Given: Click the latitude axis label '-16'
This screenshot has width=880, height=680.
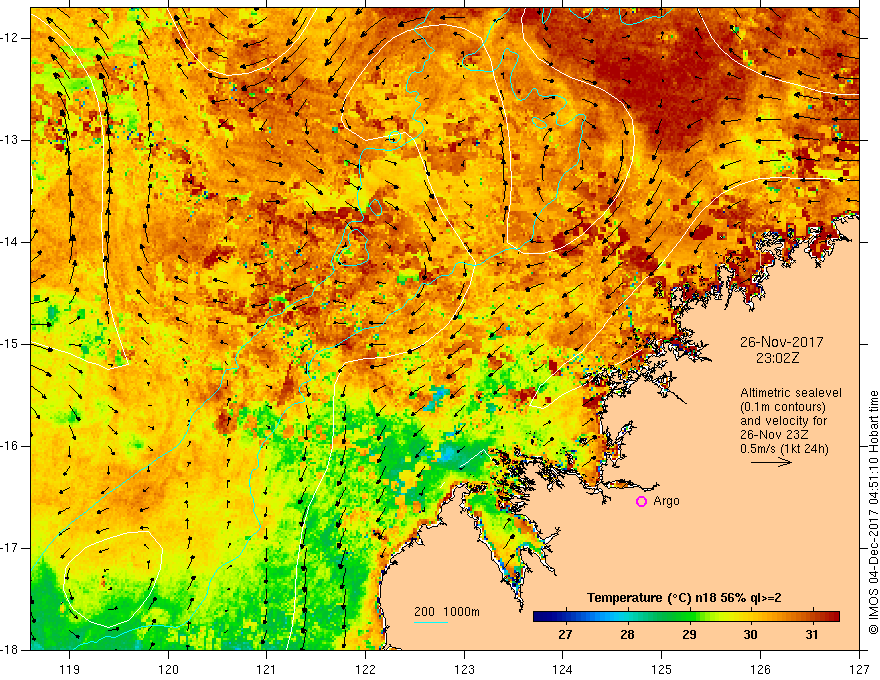Looking at the screenshot, I should [x=10, y=446].
